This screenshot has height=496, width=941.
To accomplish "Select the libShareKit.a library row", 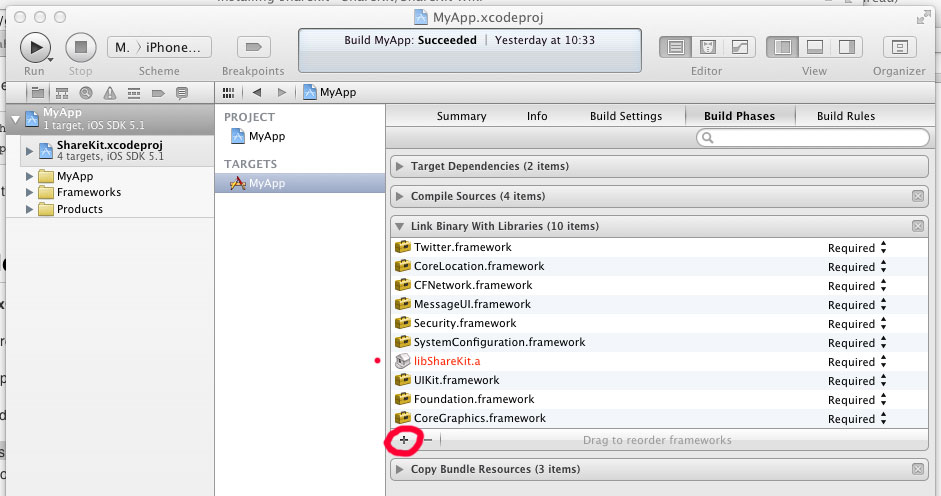I will click(x=659, y=361).
